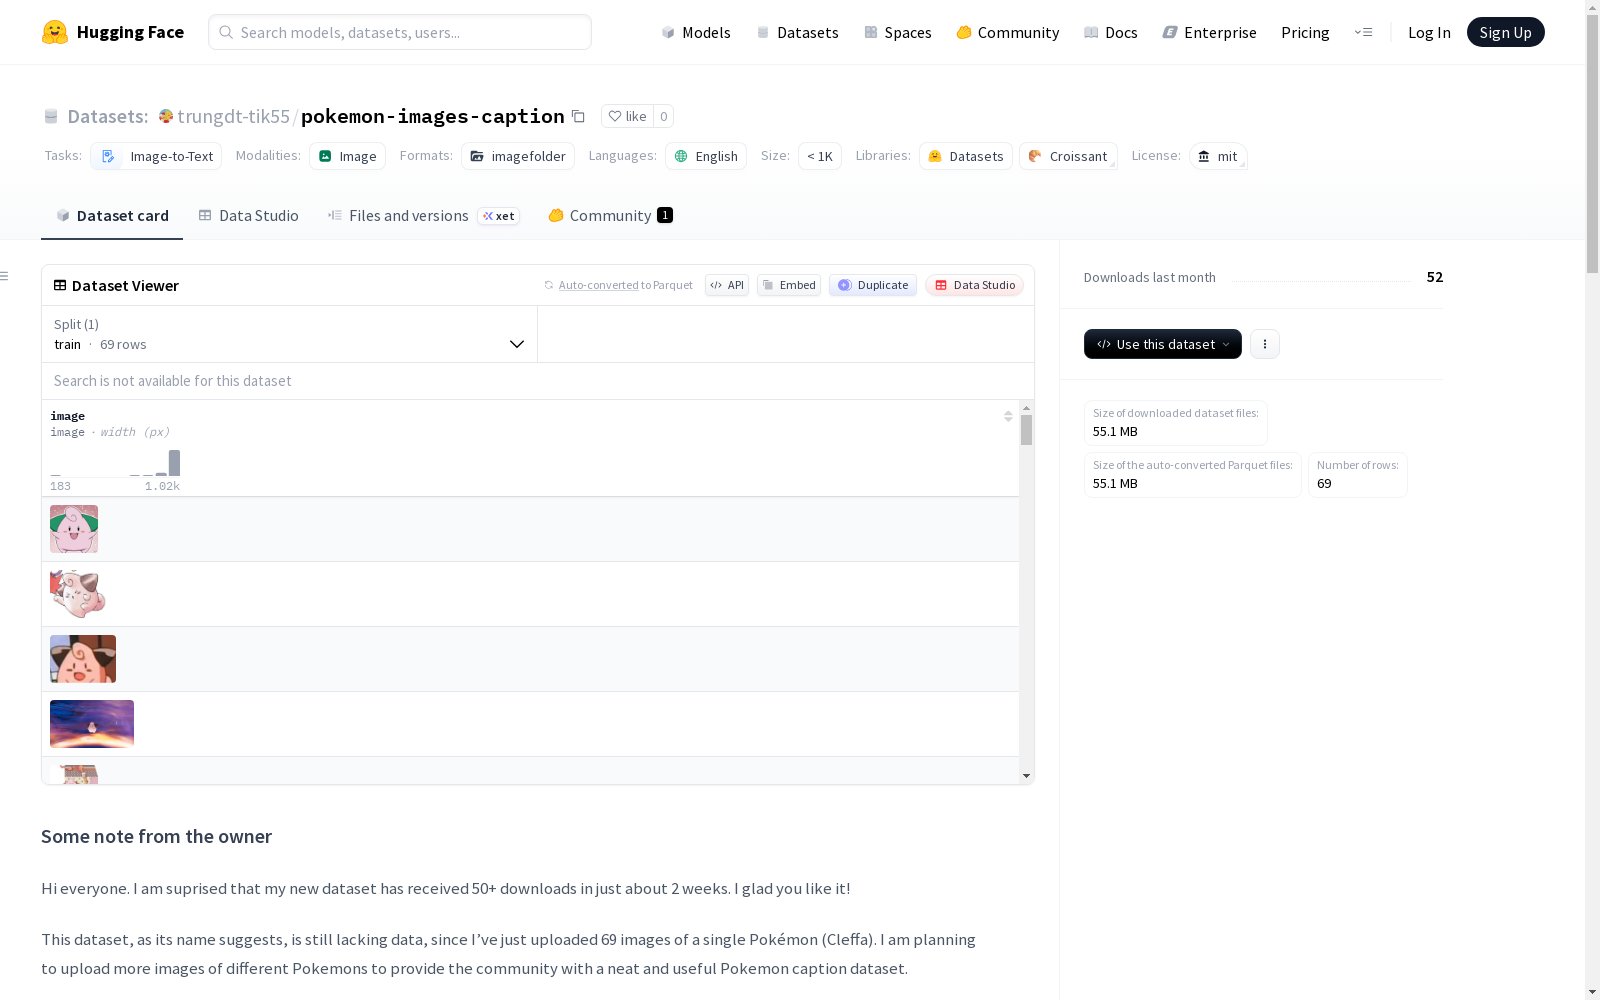1600x1000 pixels.
Task: Click the like heart button
Action: click(x=628, y=116)
